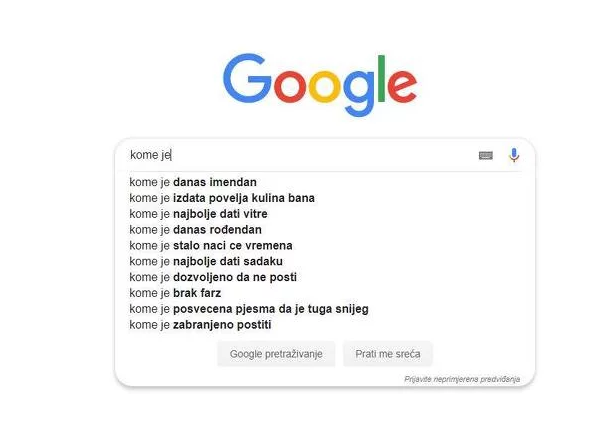
Task: Select 'kome je najbolje dati sadaku'
Action: [x=205, y=261]
